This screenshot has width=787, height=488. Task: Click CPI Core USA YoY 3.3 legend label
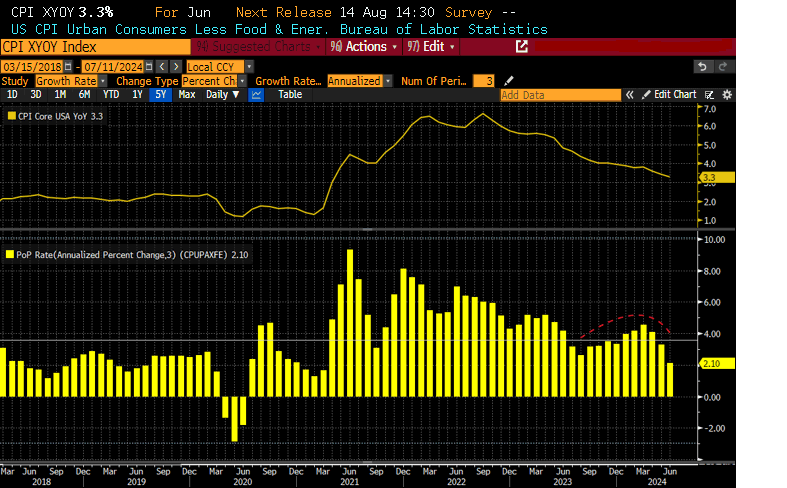click(60, 116)
